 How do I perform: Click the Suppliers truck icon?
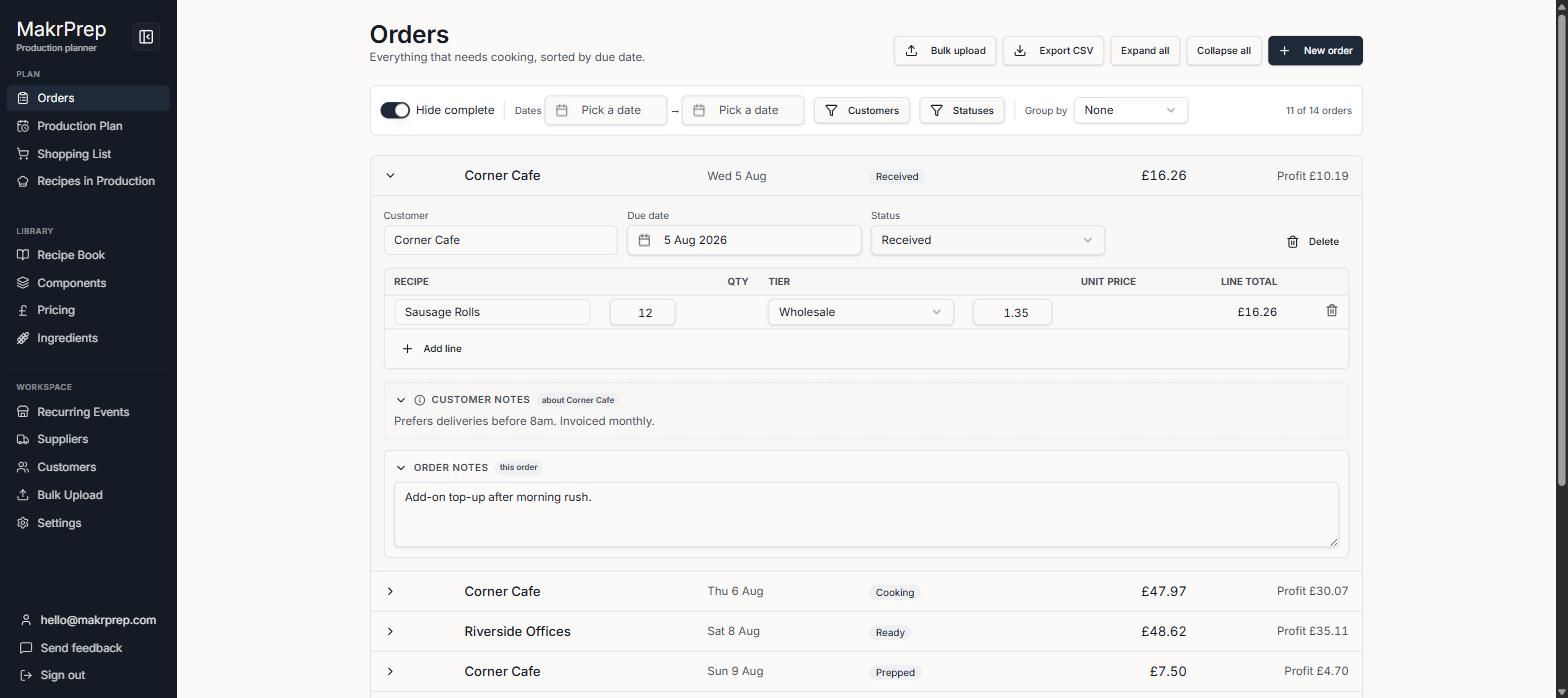(x=23, y=439)
